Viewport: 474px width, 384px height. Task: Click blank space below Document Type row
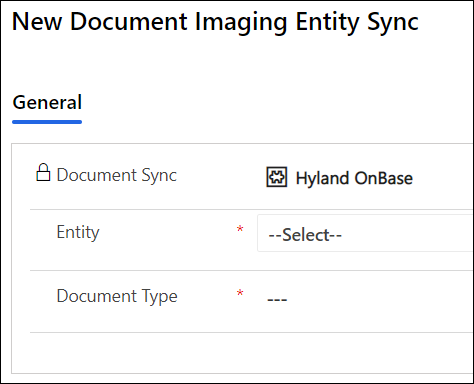[242, 353]
